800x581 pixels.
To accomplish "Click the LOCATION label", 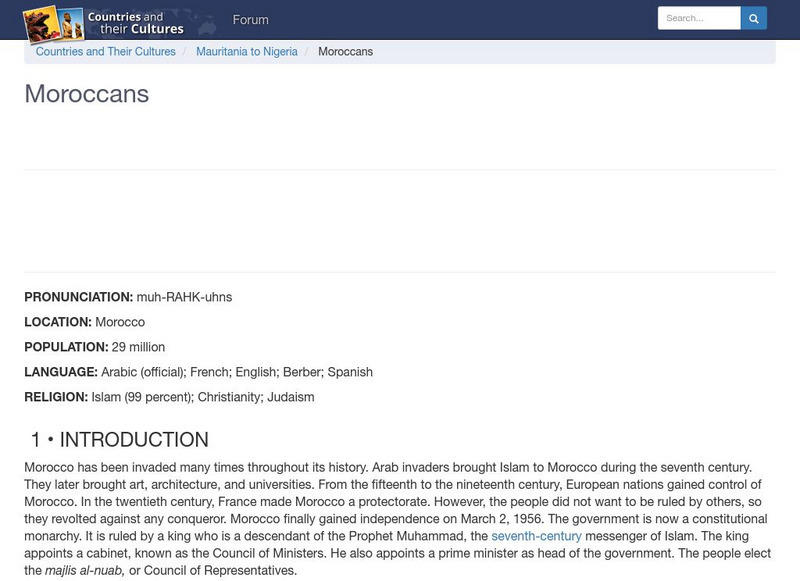I will click(x=58, y=322).
